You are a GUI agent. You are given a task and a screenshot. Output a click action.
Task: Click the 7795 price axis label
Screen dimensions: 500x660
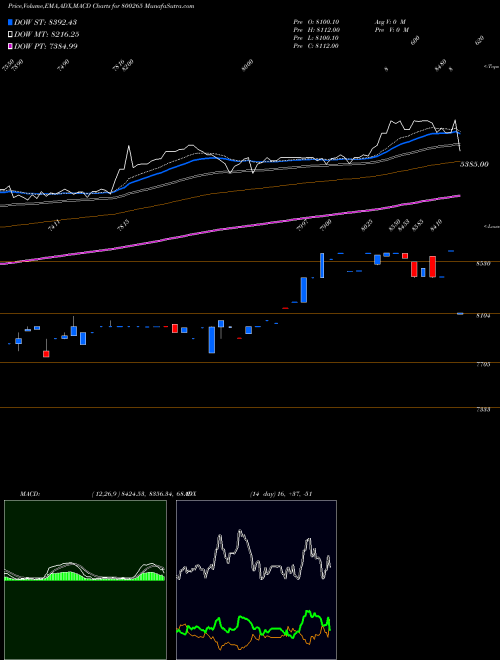click(x=483, y=365)
